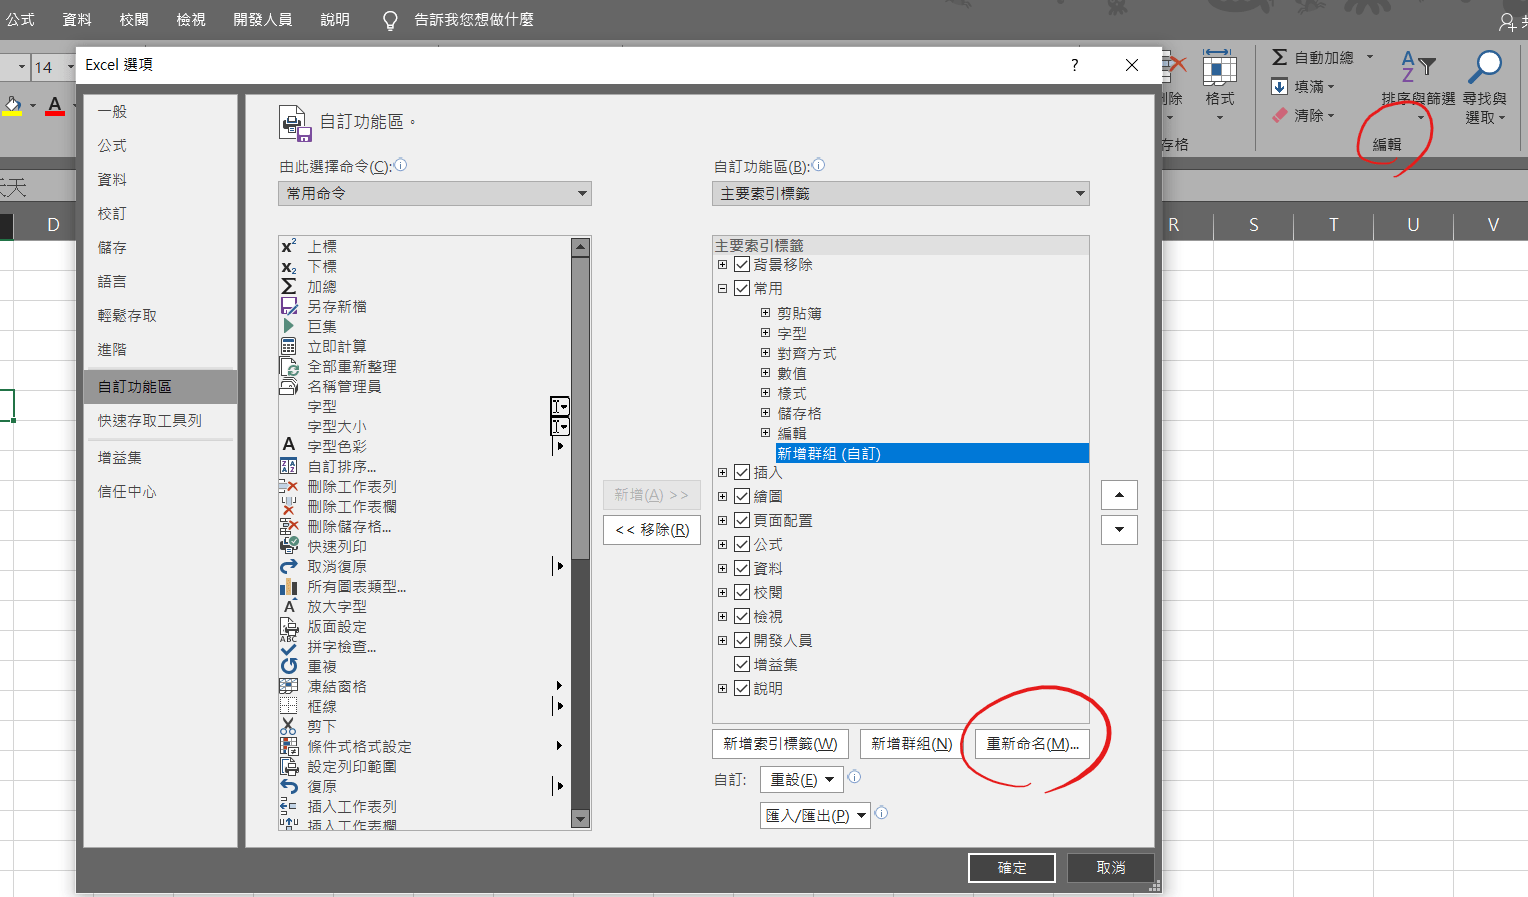Click the 重新命名(M) button
This screenshot has height=897, width=1528.
click(x=1030, y=744)
